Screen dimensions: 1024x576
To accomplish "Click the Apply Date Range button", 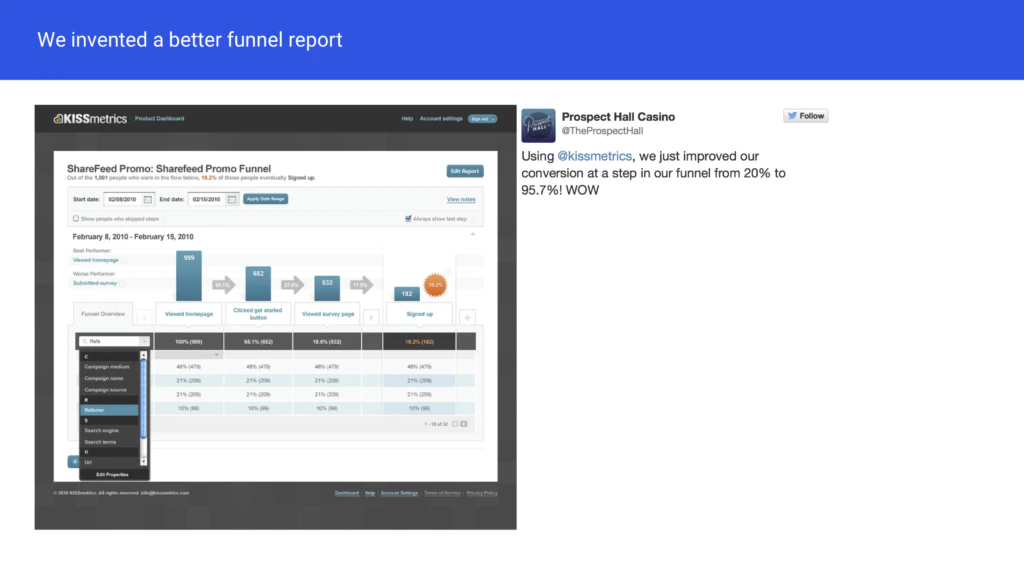I will pos(265,199).
